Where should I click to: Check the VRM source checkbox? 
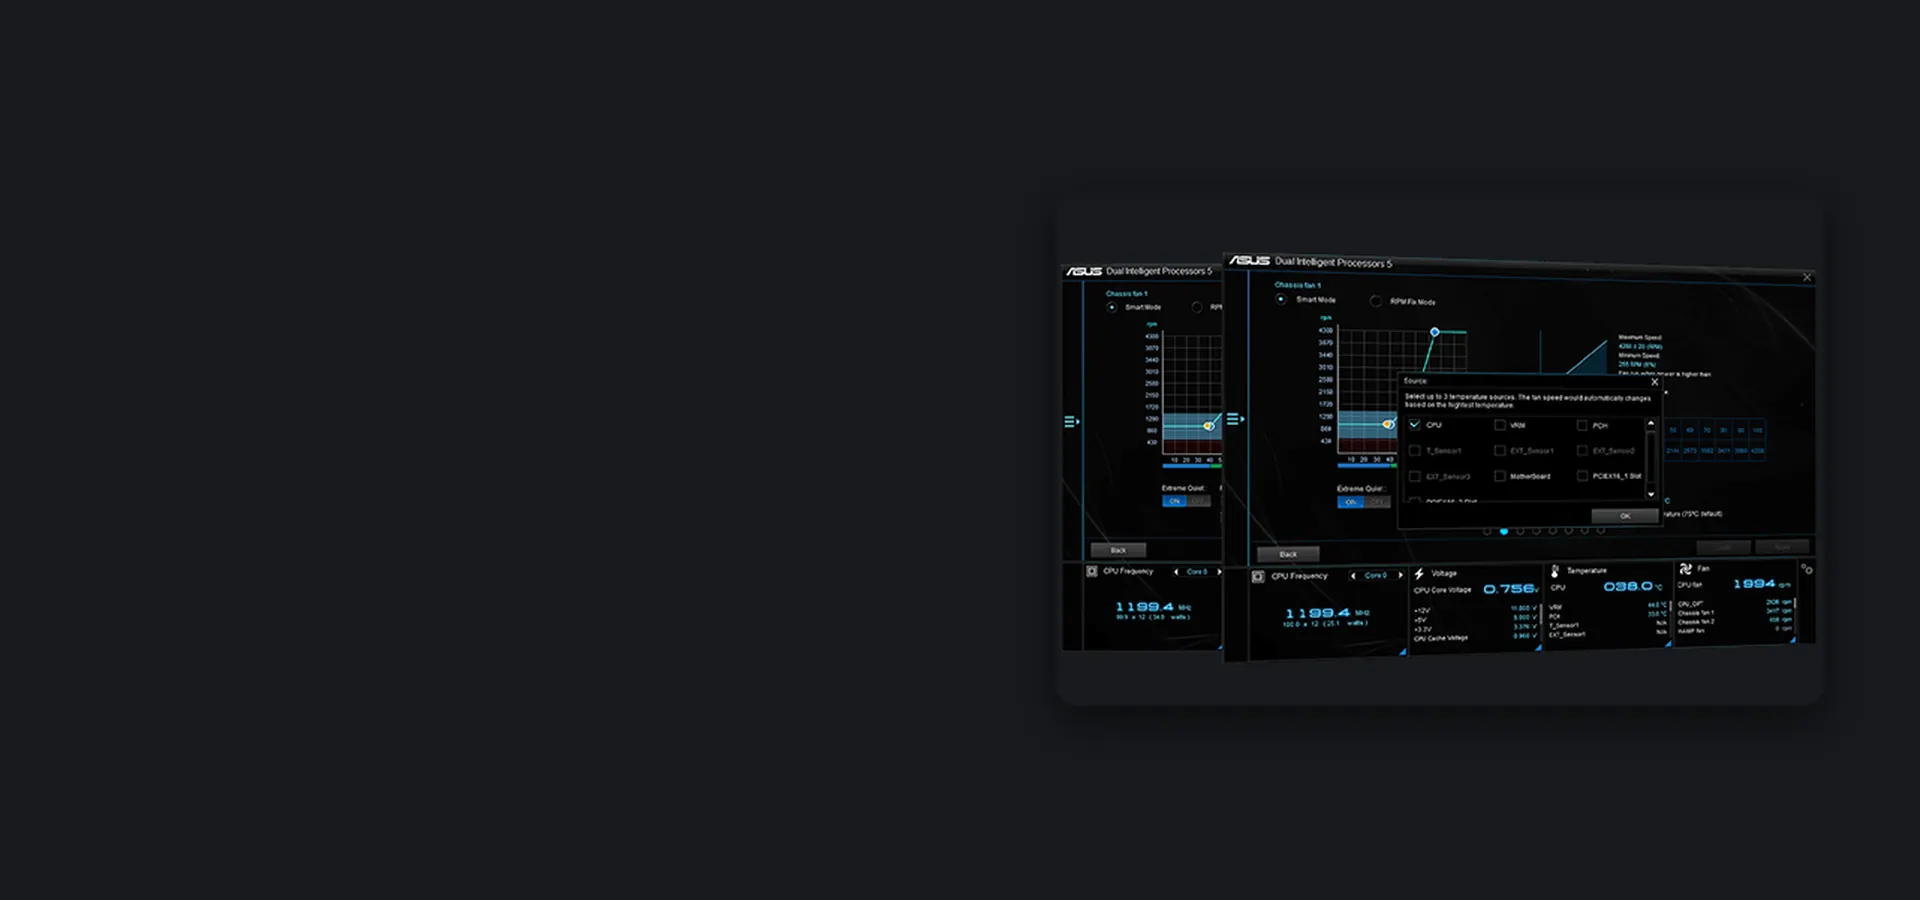pos(1500,425)
